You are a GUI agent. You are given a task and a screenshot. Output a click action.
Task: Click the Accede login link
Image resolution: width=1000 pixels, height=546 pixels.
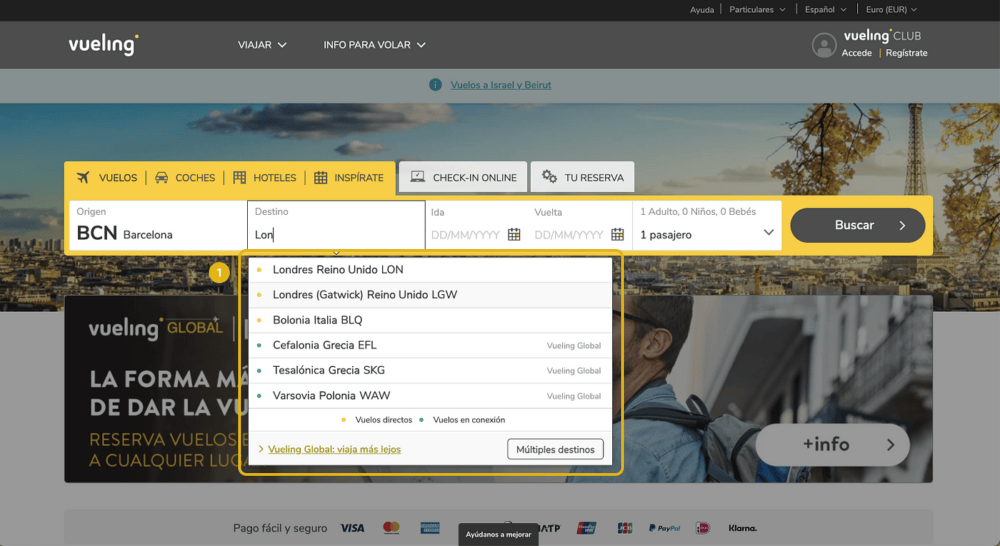click(857, 53)
